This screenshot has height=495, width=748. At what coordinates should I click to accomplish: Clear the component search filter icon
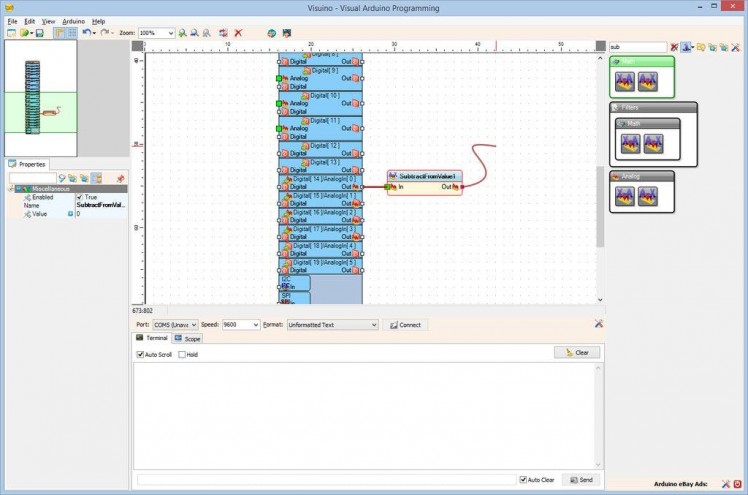(674, 47)
